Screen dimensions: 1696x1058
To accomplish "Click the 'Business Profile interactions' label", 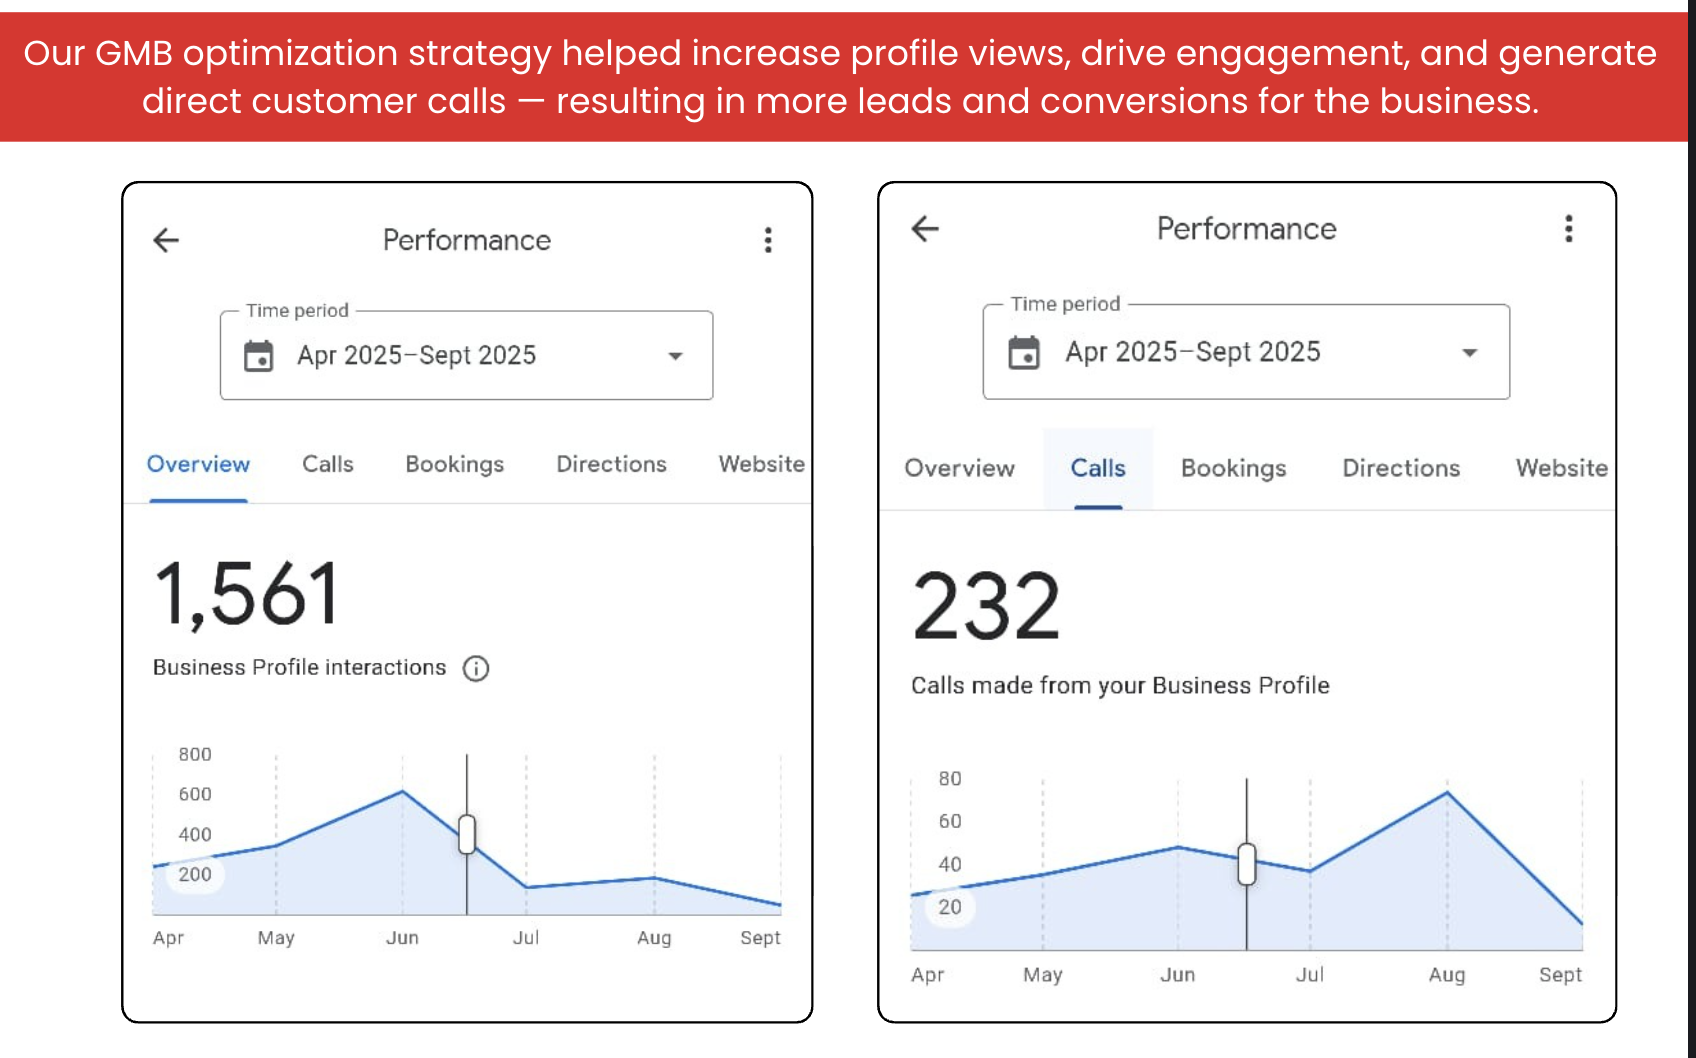I will click(299, 667).
